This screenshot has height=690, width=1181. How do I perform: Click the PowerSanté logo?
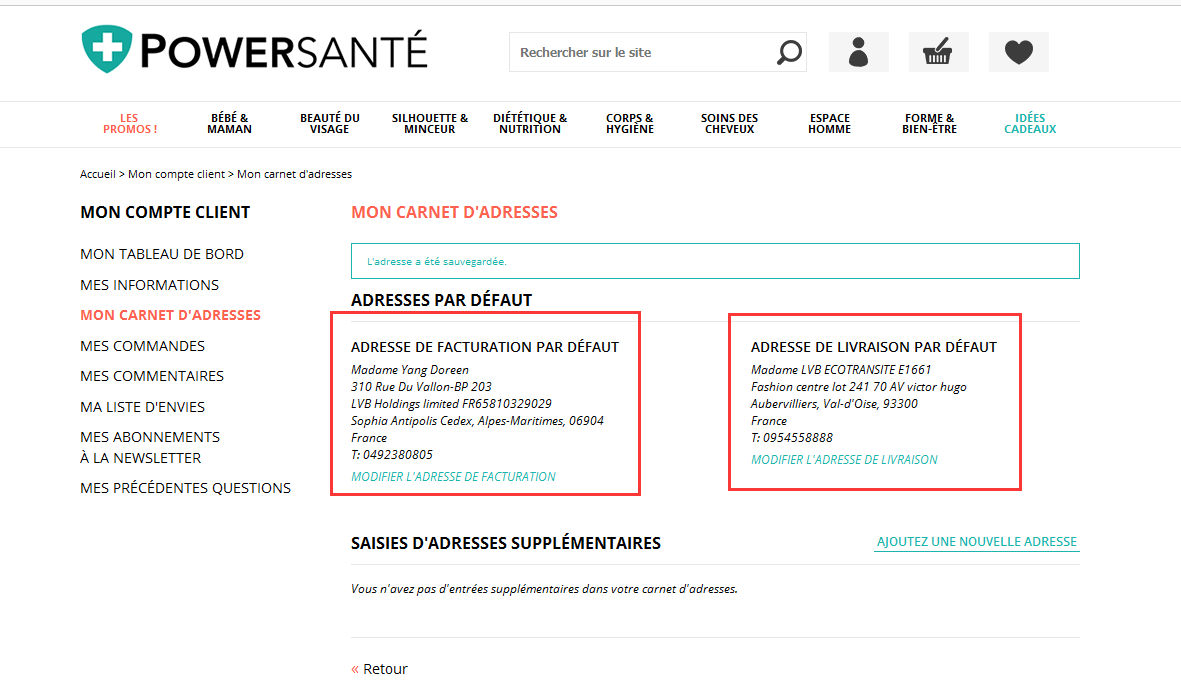(x=255, y=50)
